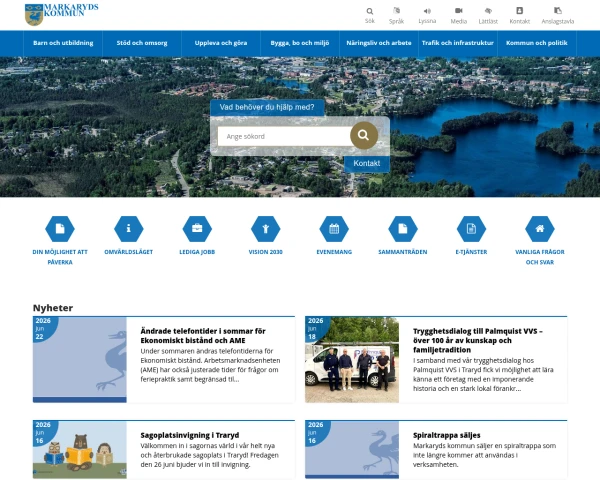The height and width of the screenshot is (480, 600).
Task: Click the round gold search button
Action: click(364, 135)
